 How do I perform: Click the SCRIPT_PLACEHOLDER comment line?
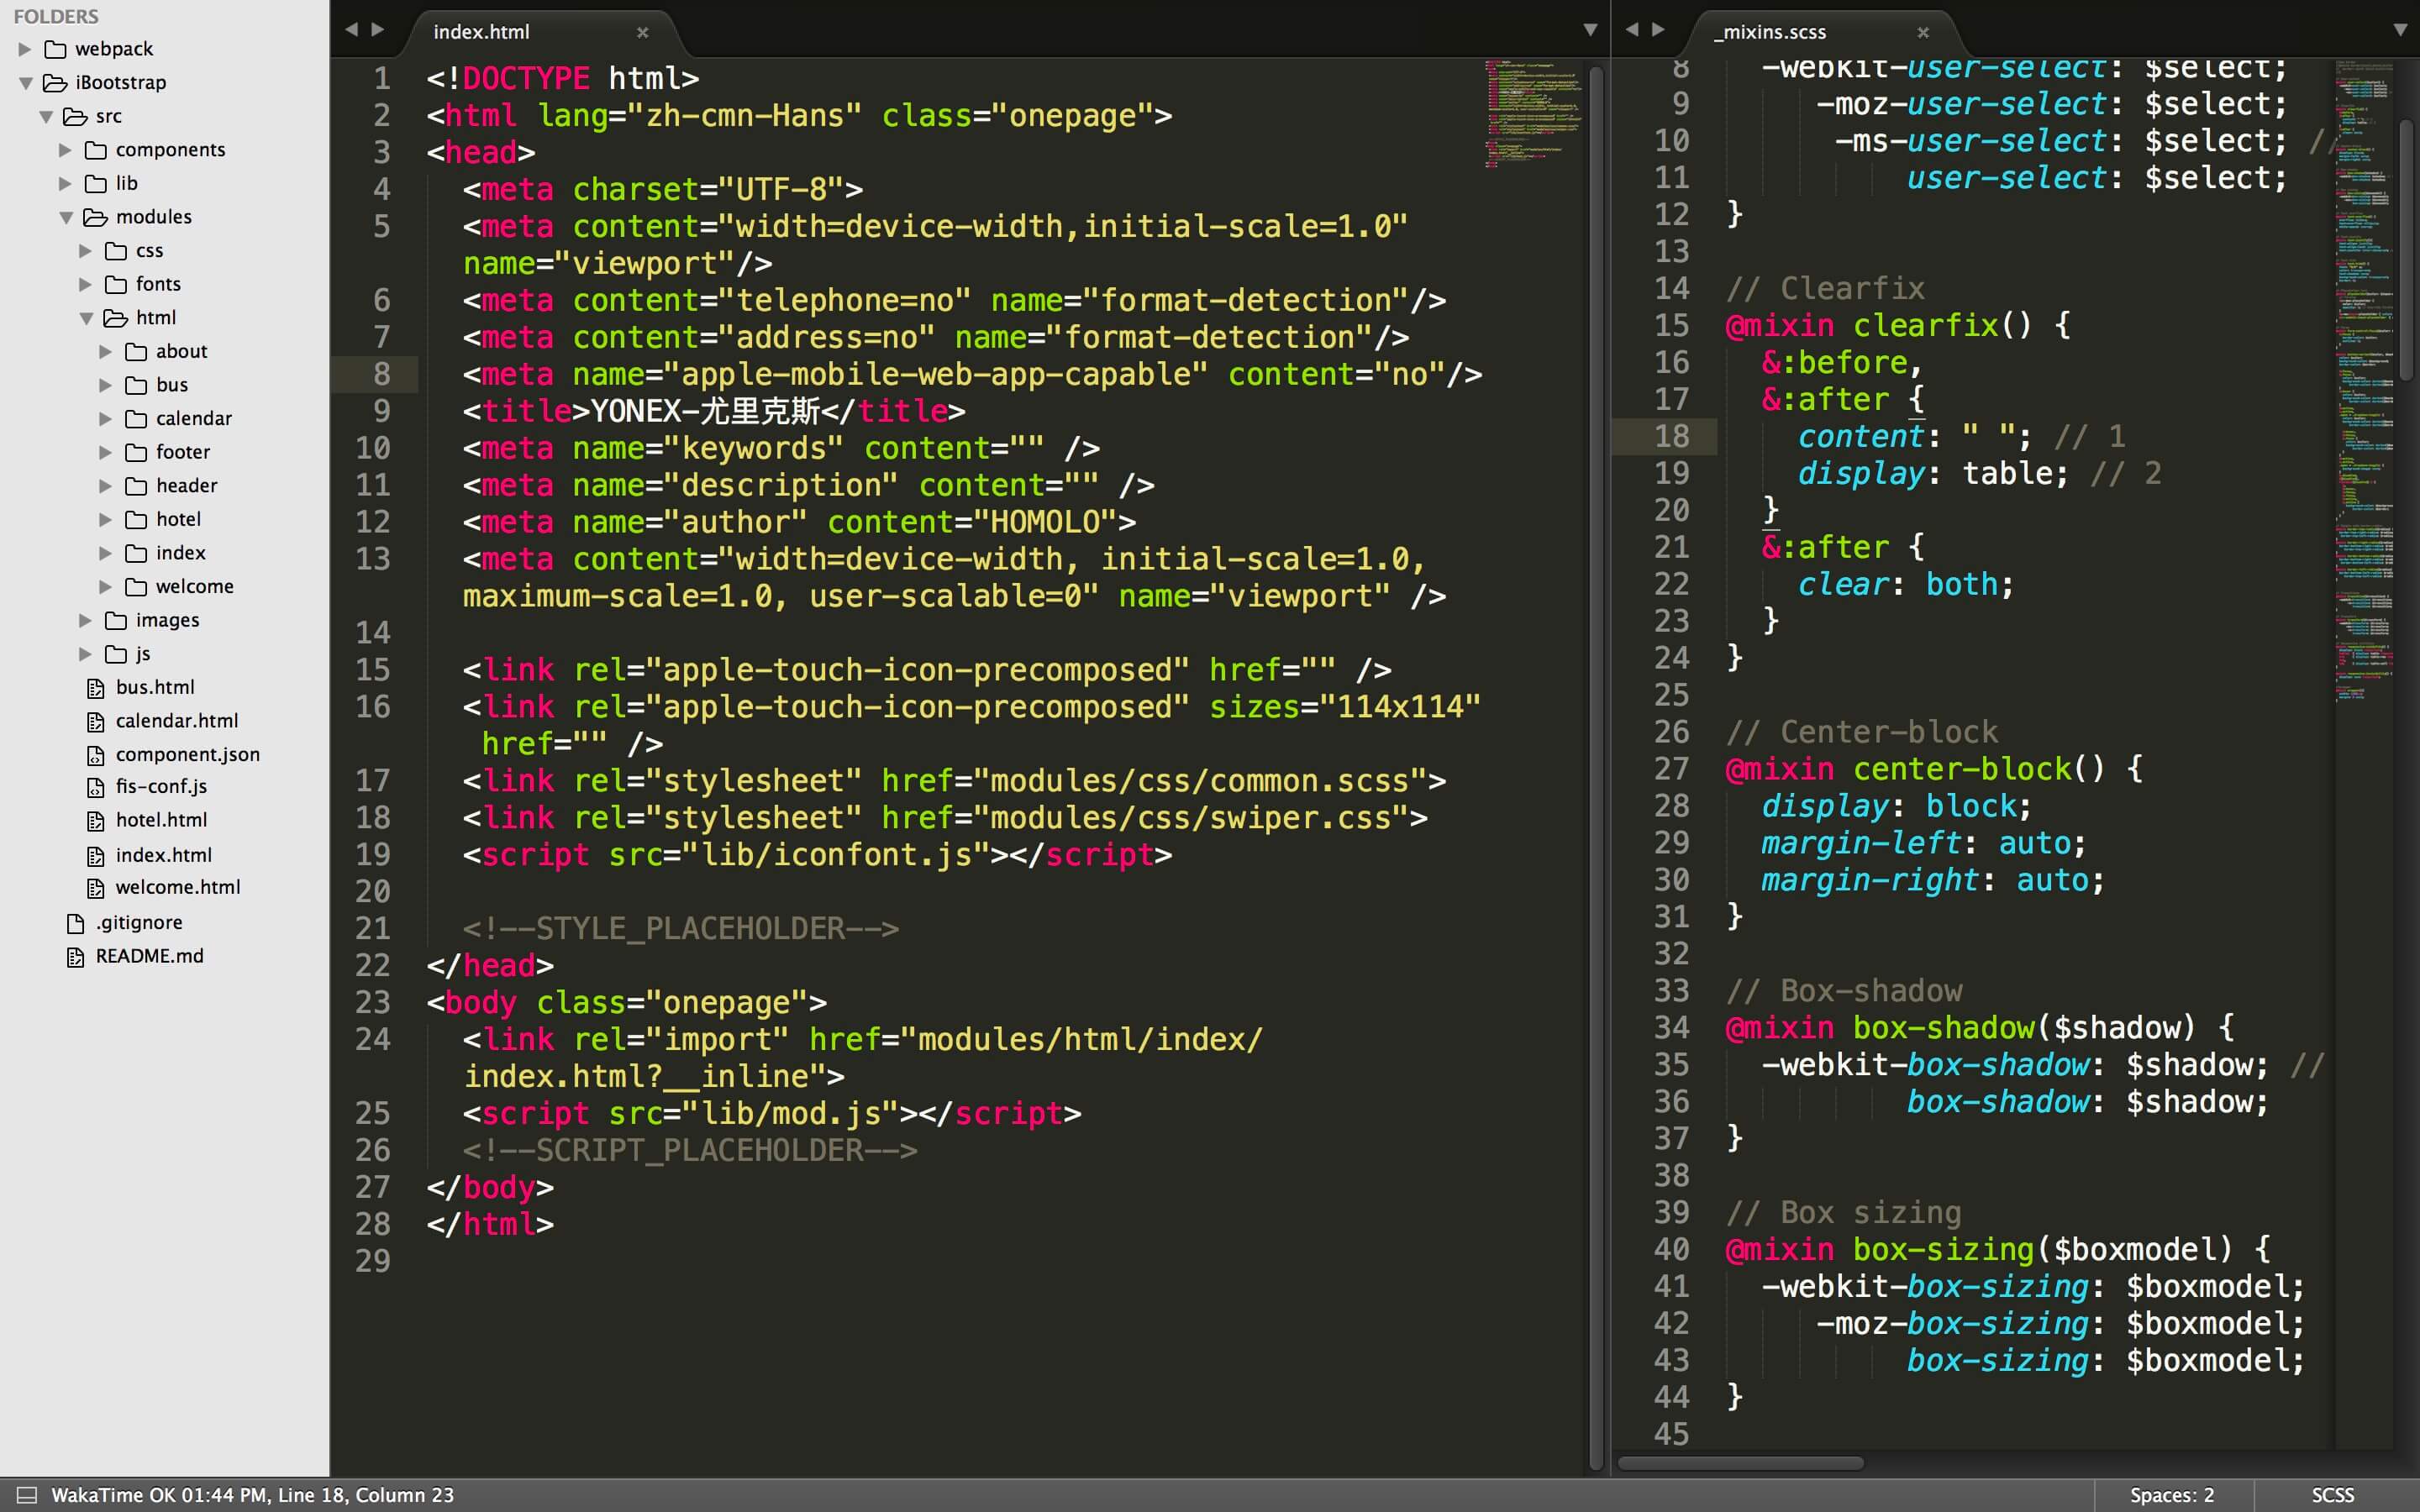click(690, 1150)
